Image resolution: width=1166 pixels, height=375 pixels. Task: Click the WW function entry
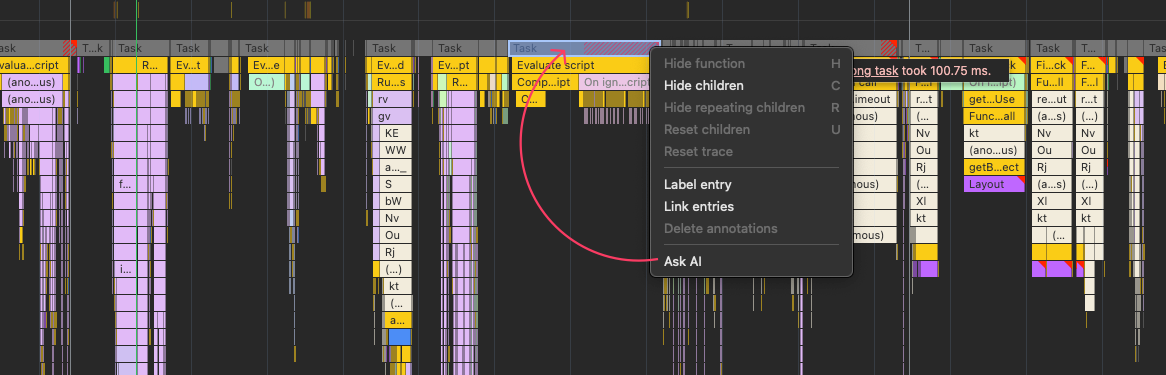pos(396,150)
